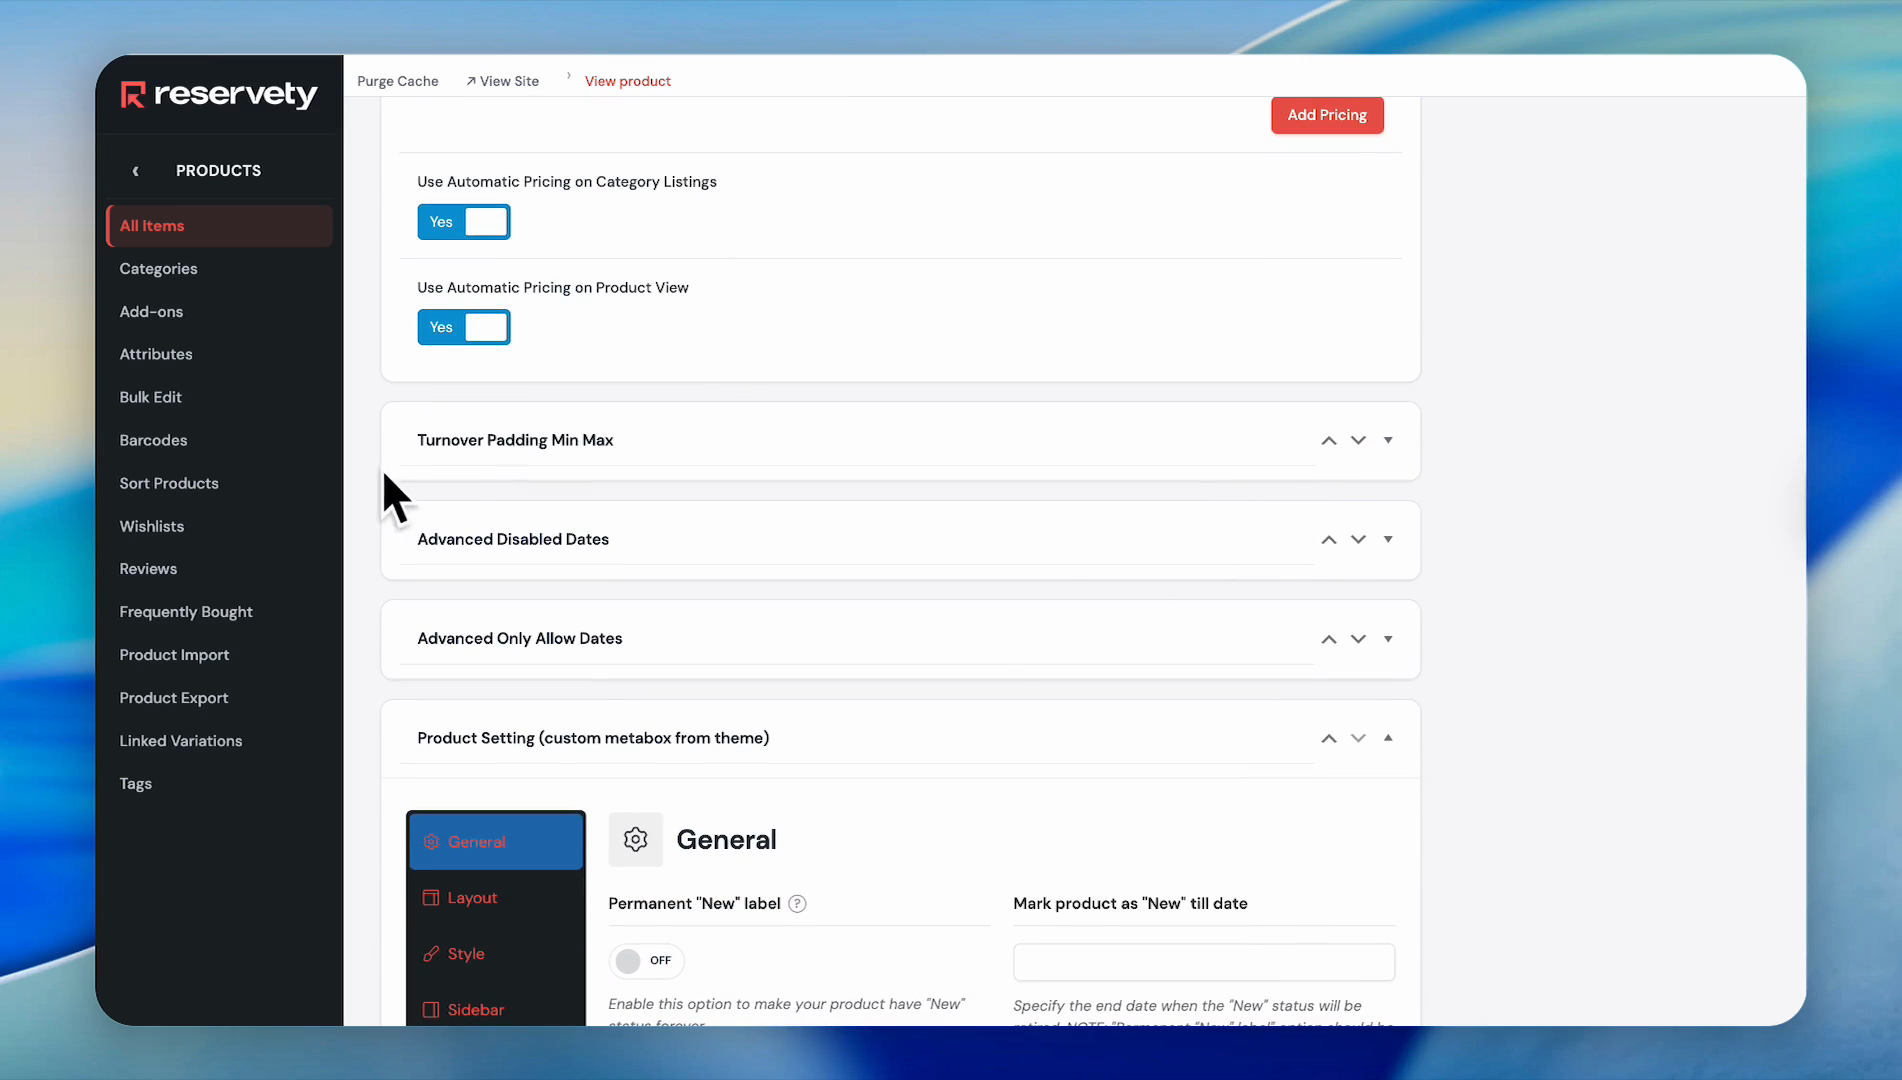Click the Add Pricing button
This screenshot has width=1902, height=1080.
[1327, 115]
